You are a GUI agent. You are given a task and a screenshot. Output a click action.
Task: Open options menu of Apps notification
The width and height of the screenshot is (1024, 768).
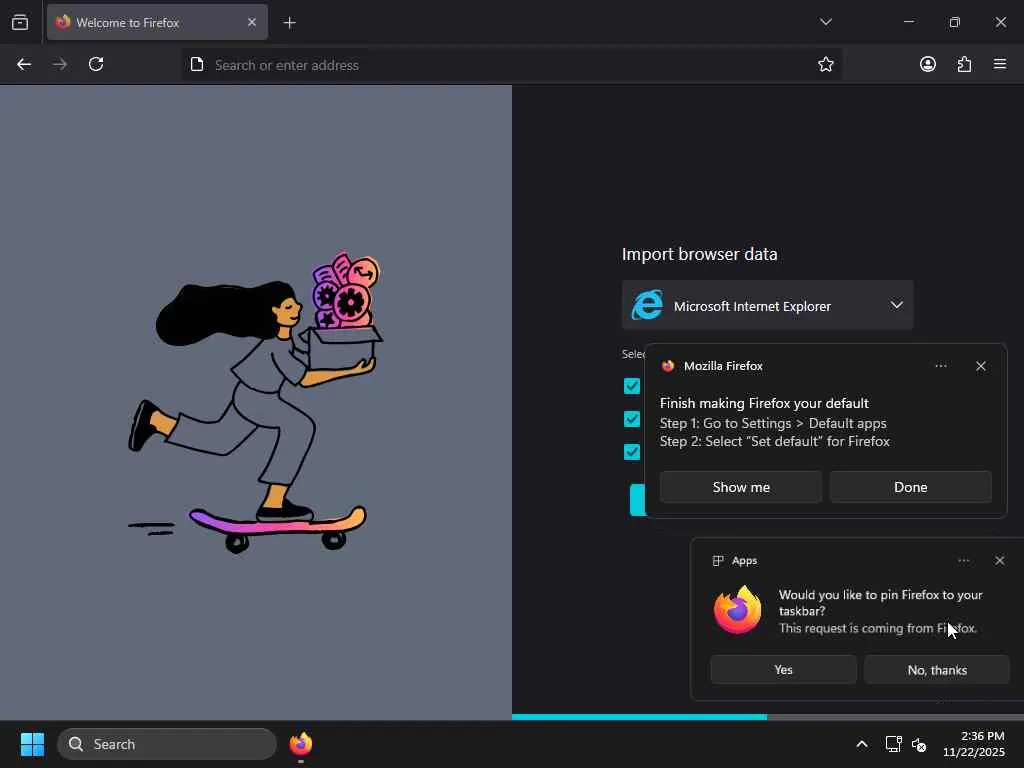click(963, 560)
